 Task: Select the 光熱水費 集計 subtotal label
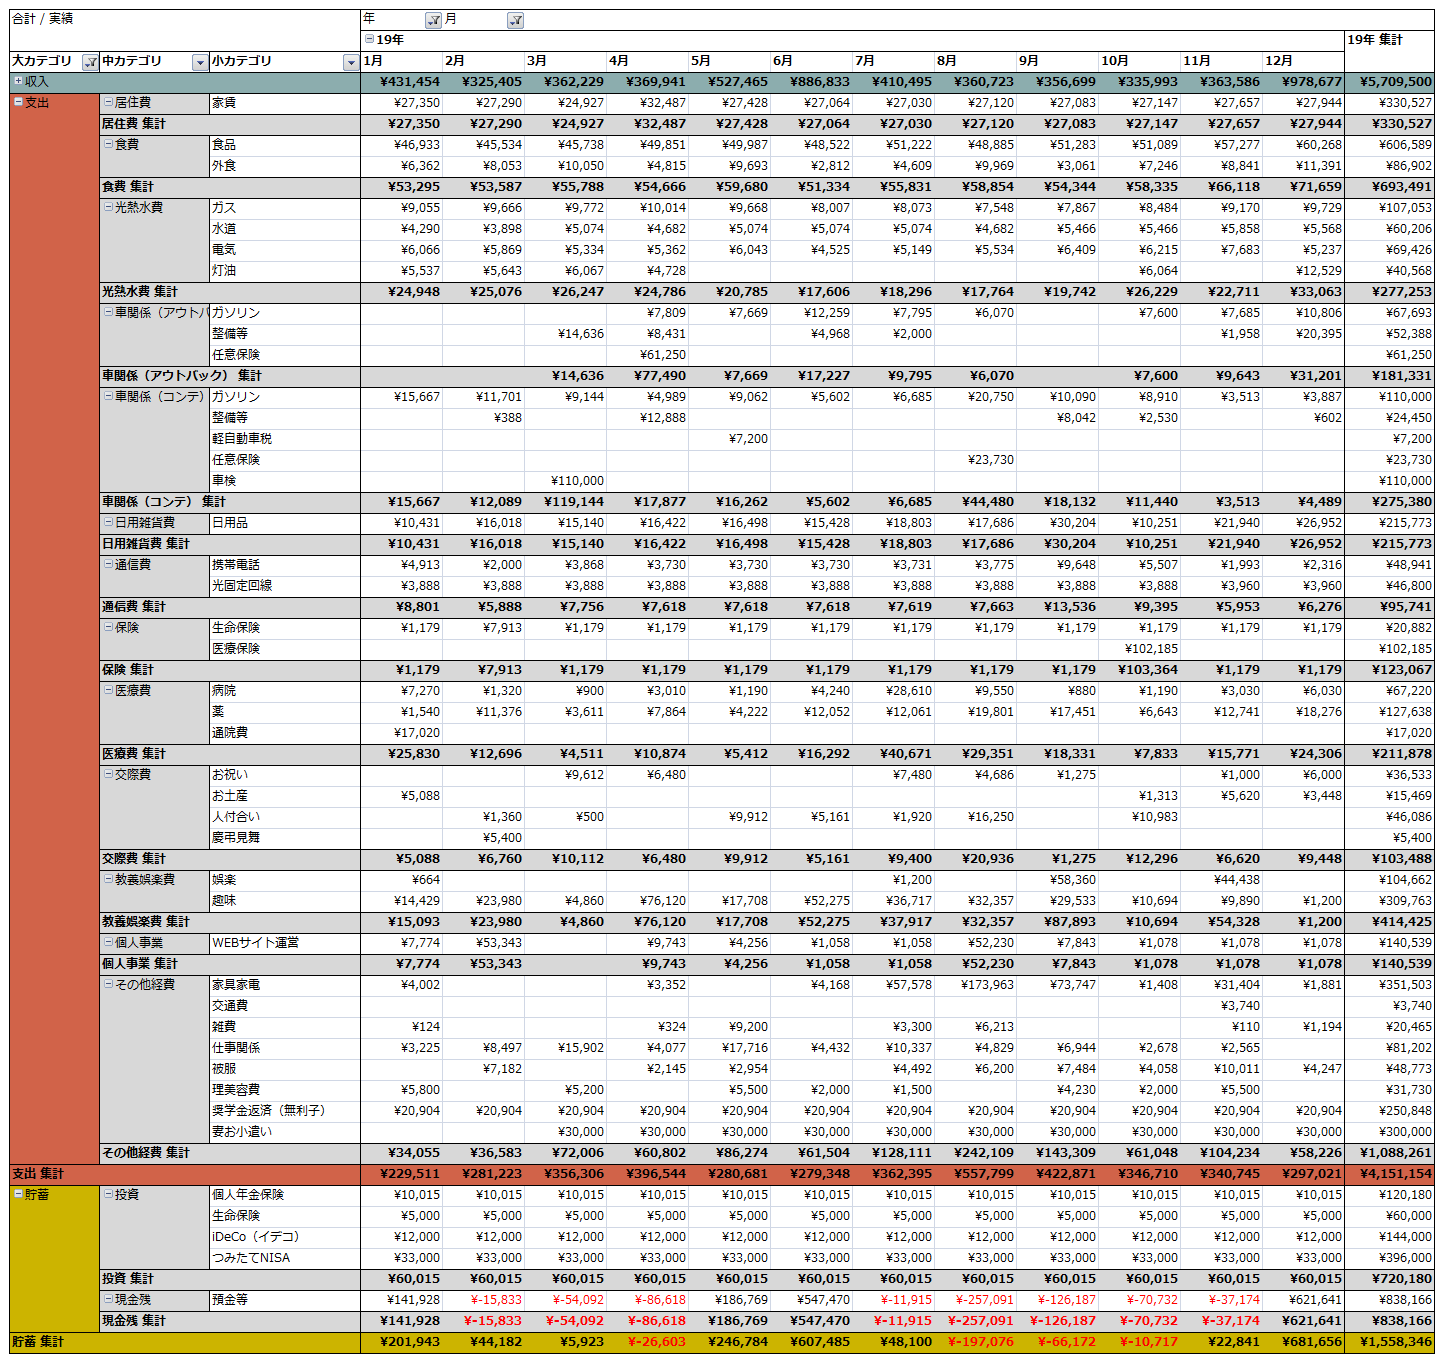(x=230, y=291)
